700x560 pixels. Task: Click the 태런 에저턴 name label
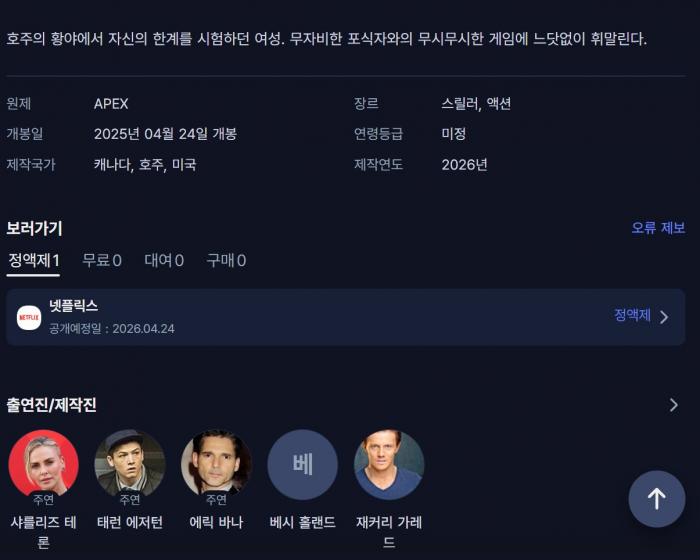click(130, 522)
